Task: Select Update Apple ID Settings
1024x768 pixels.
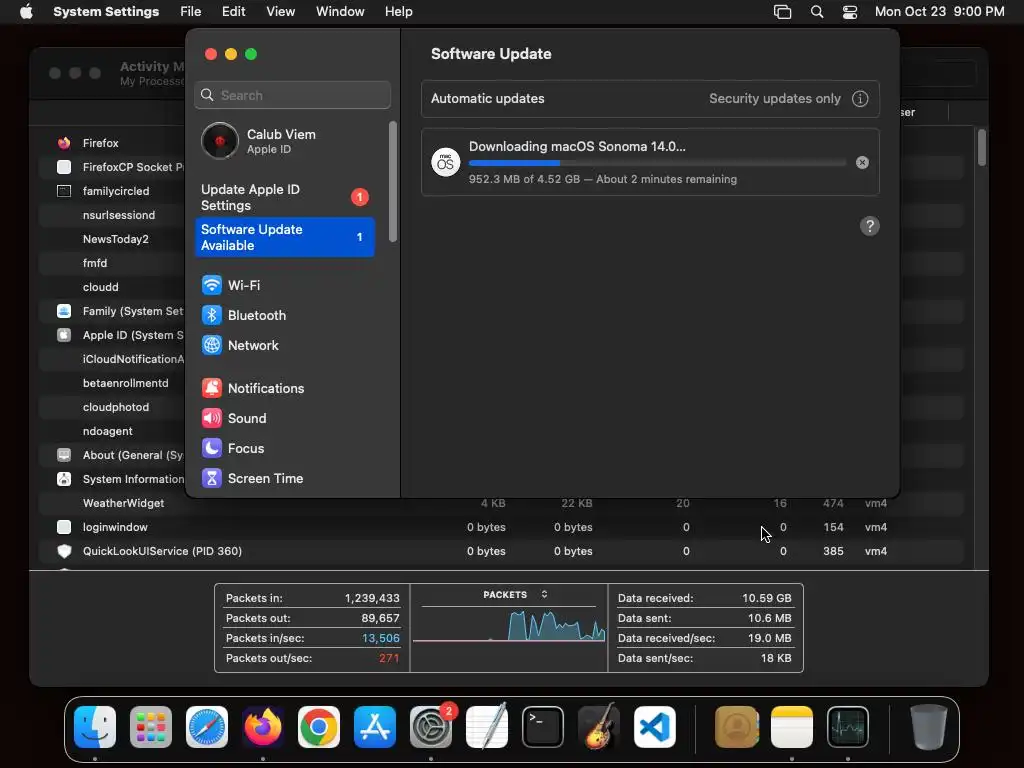Action: coord(285,197)
